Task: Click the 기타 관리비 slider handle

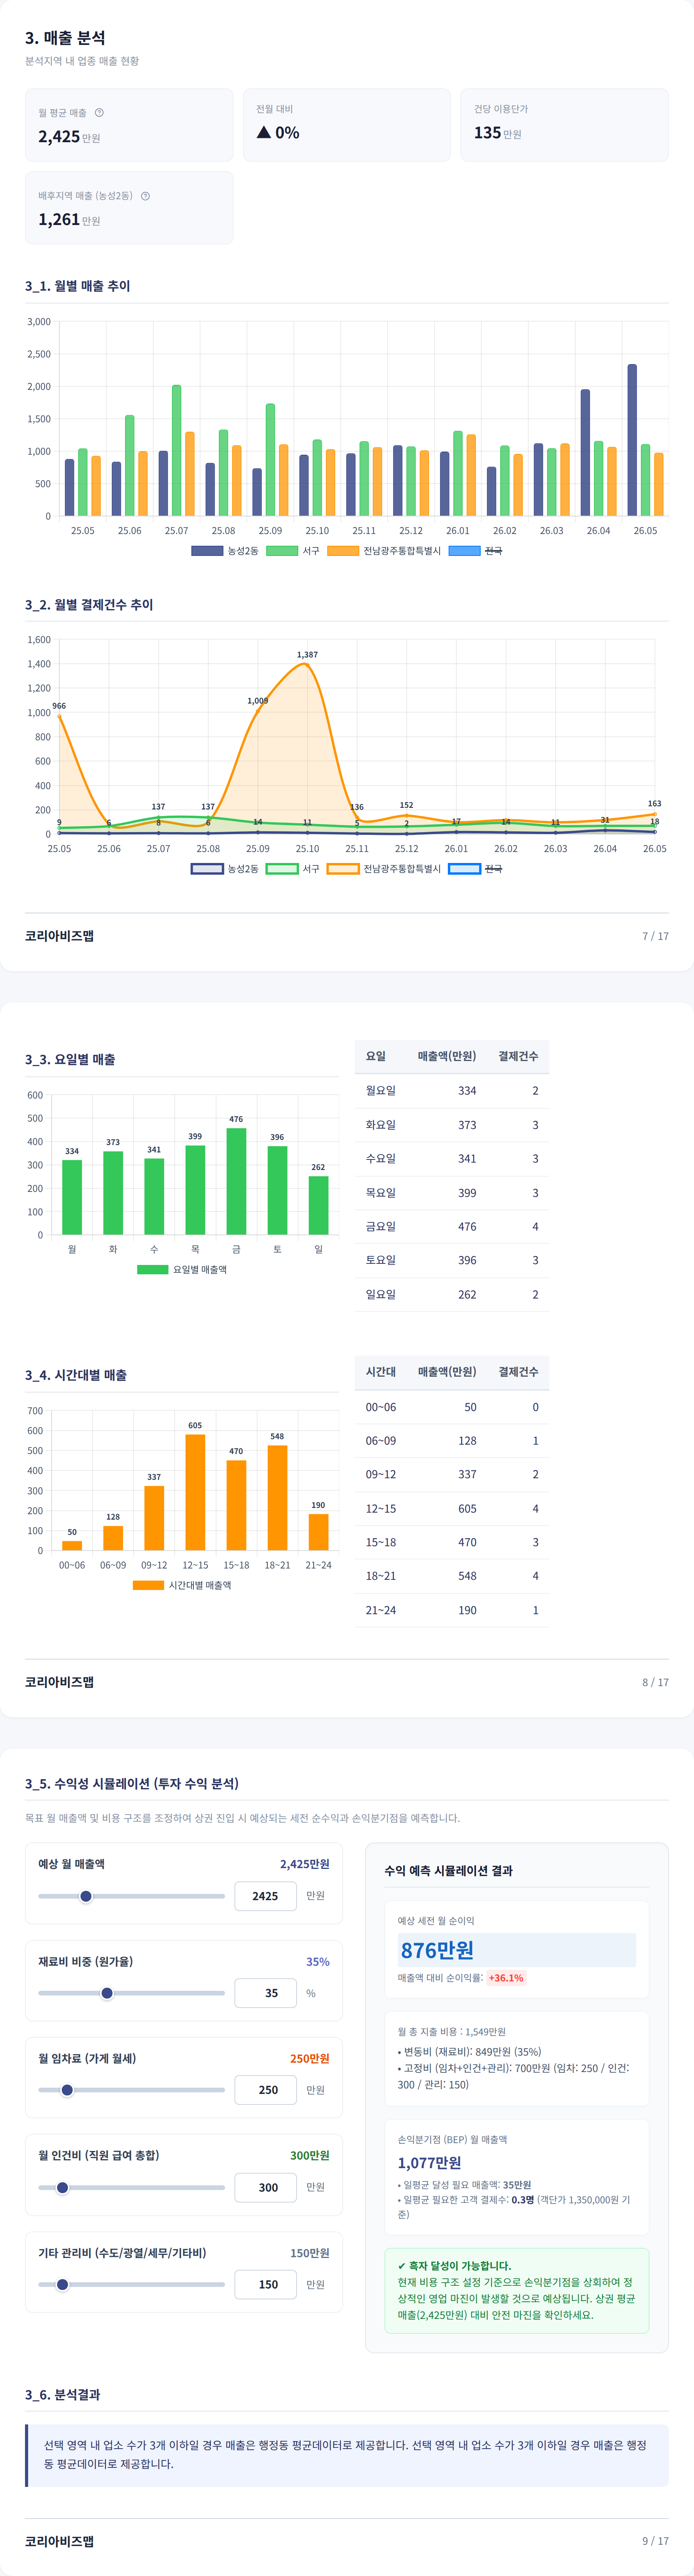Action: click(x=62, y=2284)
